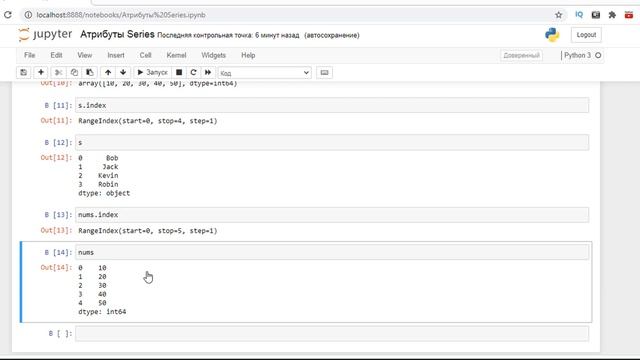Bookmark this page with star icon
Screen dimensions: 640x360
click(x=559, y=15)
